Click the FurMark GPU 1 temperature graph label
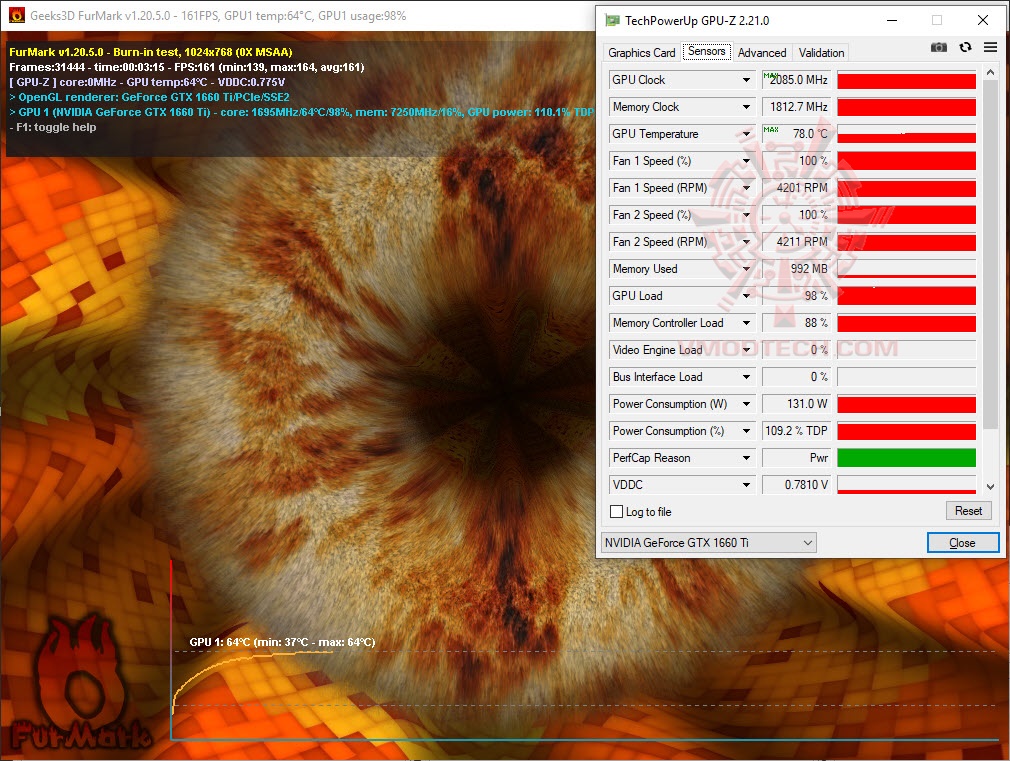 (x=282, y=642)
